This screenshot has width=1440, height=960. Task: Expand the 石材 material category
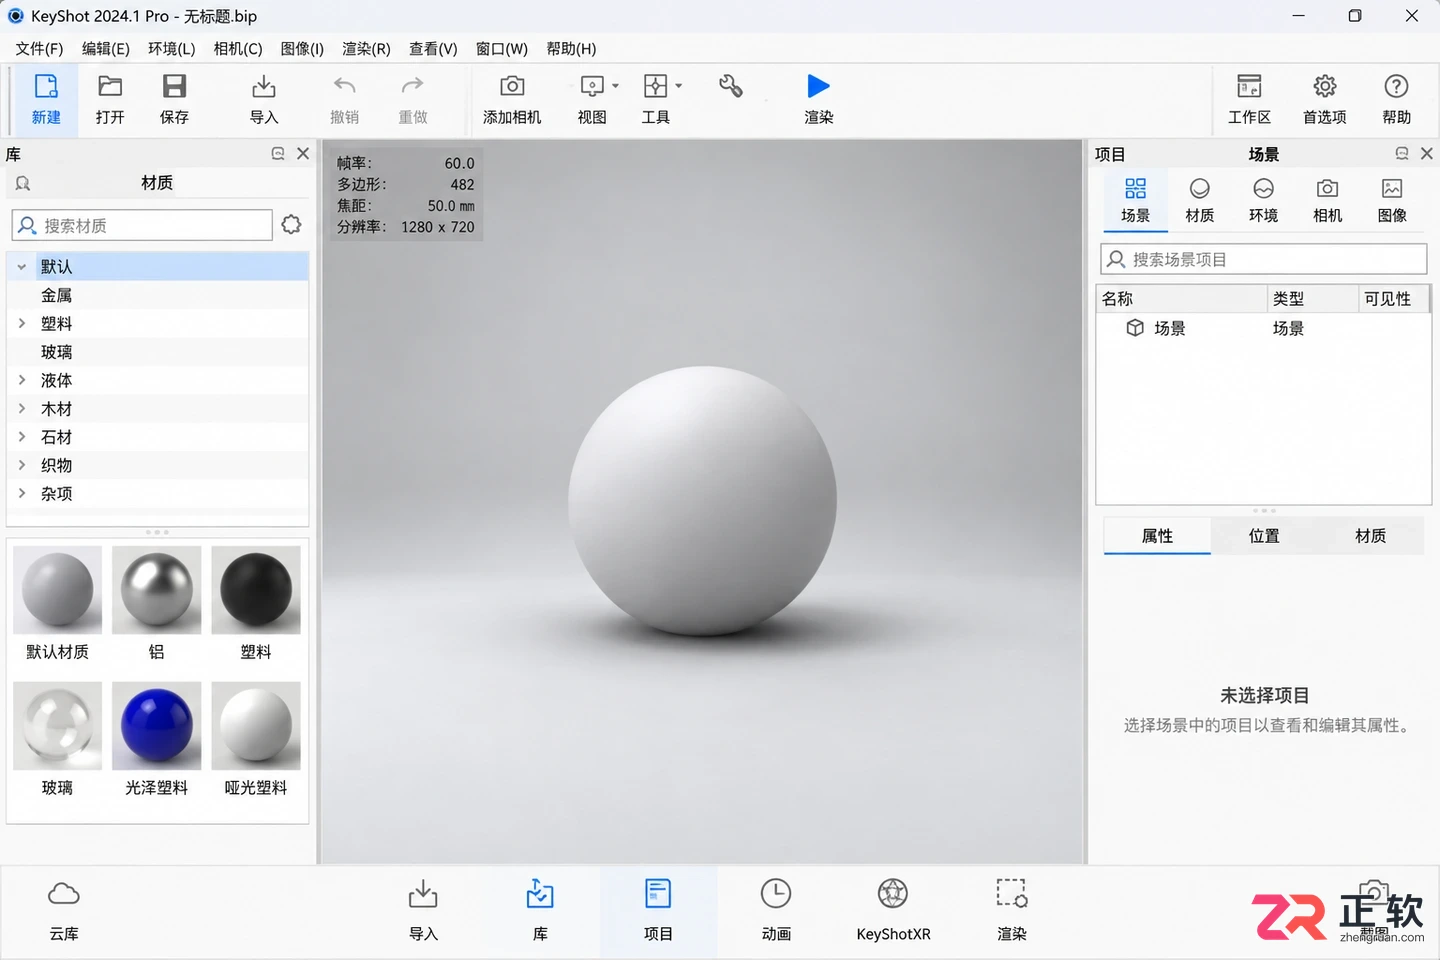coord(21,437)
